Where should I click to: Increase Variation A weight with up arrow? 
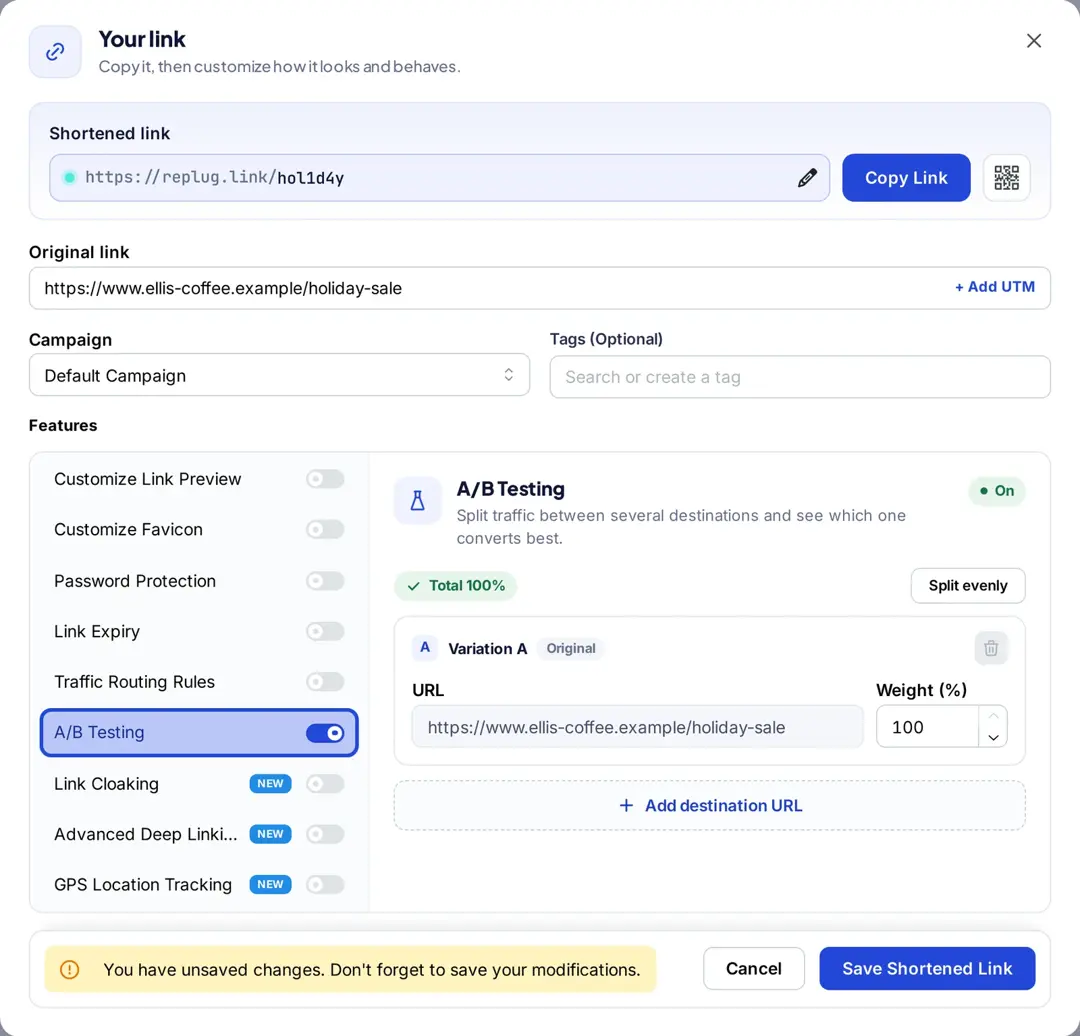993,716
